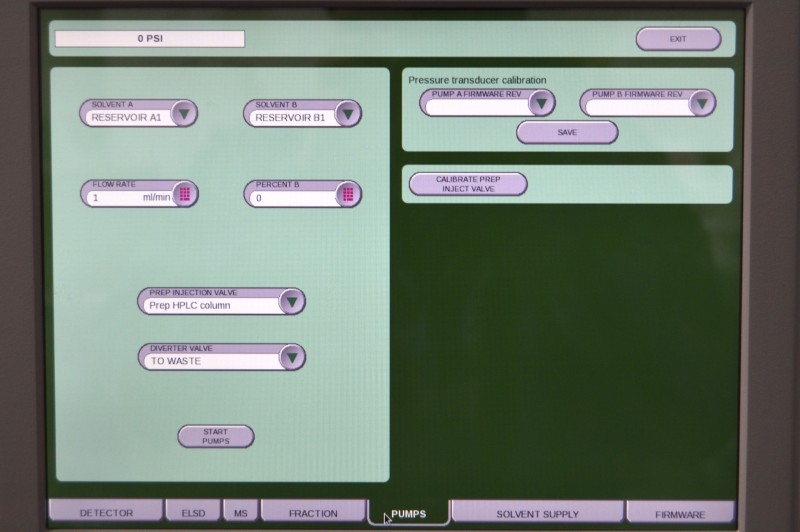Open the Diverter Valve dropdown arrow
The width and height of the screenshot is (800, 532).
pyautogui.click(x=291, y=357)
